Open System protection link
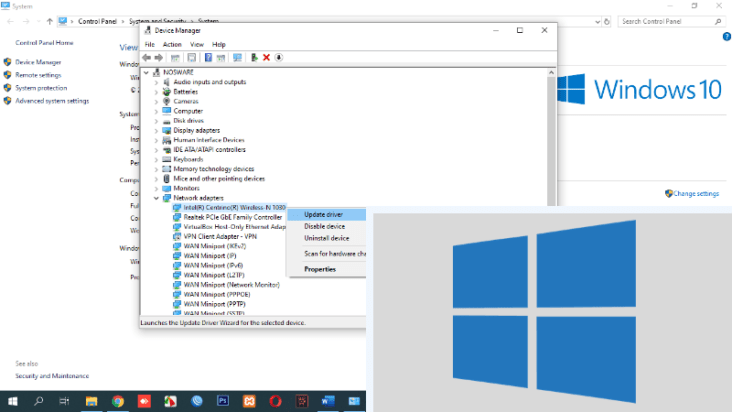732x412 pixels. pos(41,88)
